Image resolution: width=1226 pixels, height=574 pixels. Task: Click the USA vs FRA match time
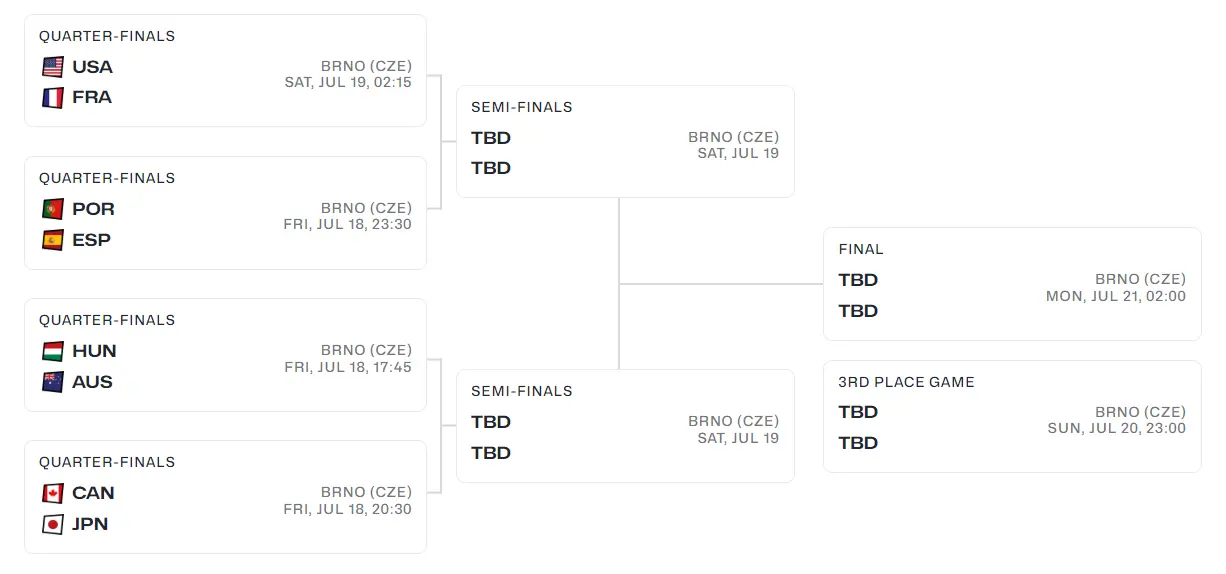point(348,83)
